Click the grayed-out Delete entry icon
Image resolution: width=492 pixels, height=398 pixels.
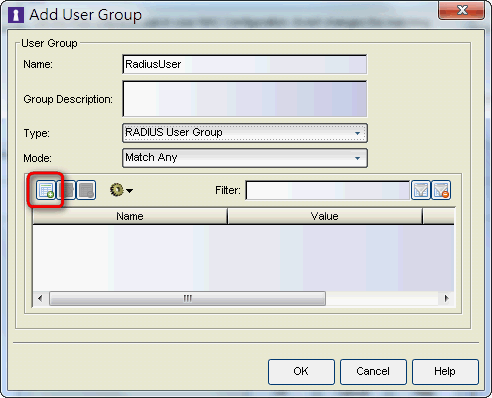[x=86, y=190]
